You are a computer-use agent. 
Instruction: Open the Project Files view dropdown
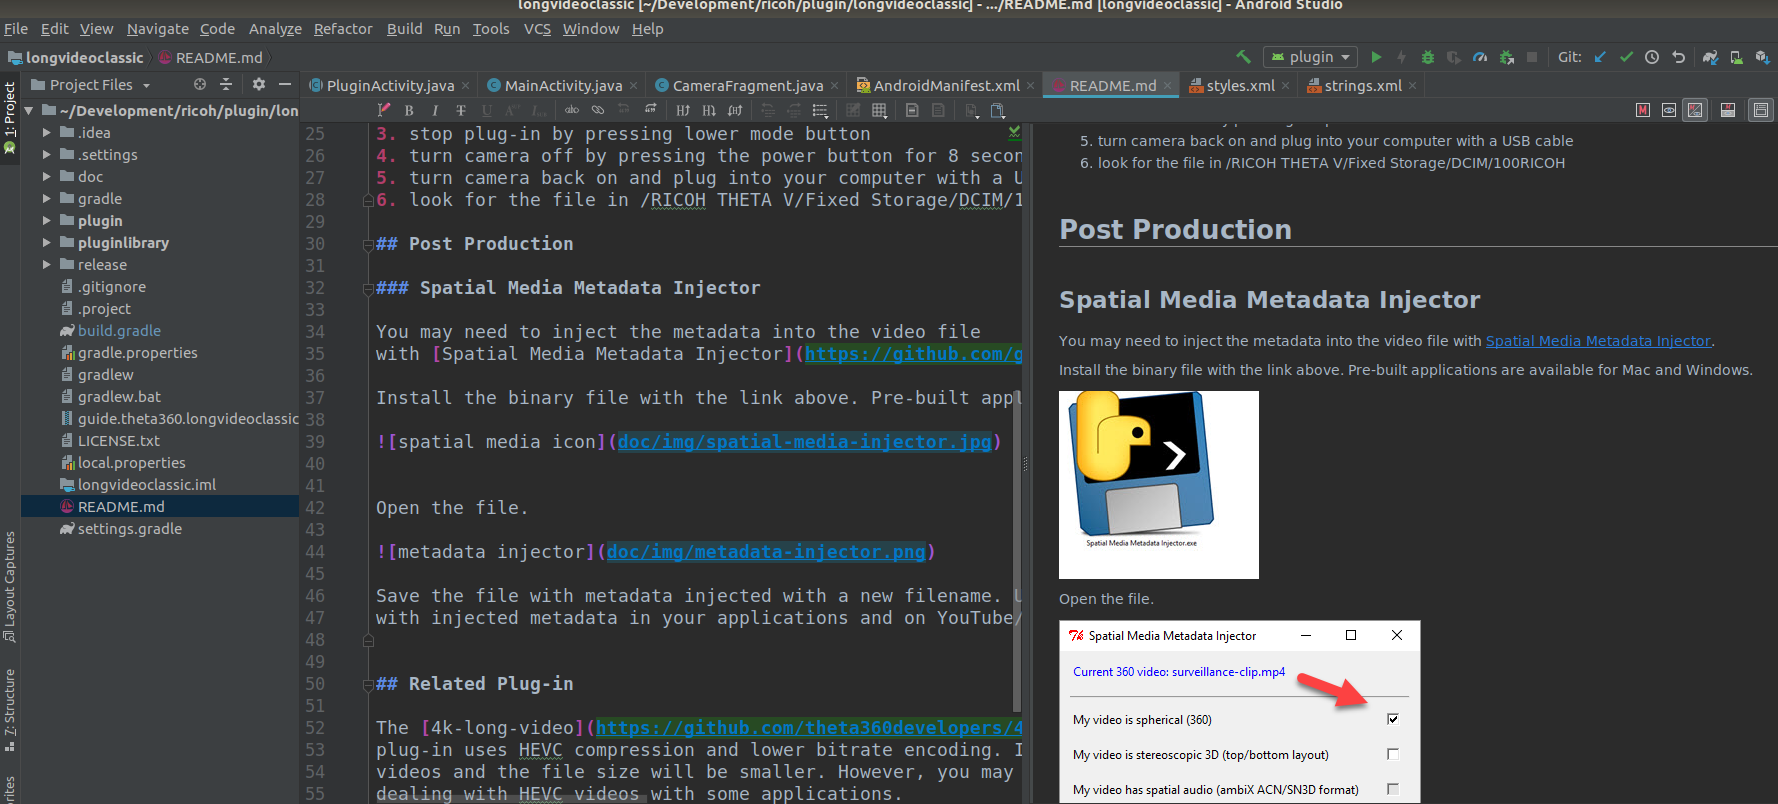(x=99, y=85)
